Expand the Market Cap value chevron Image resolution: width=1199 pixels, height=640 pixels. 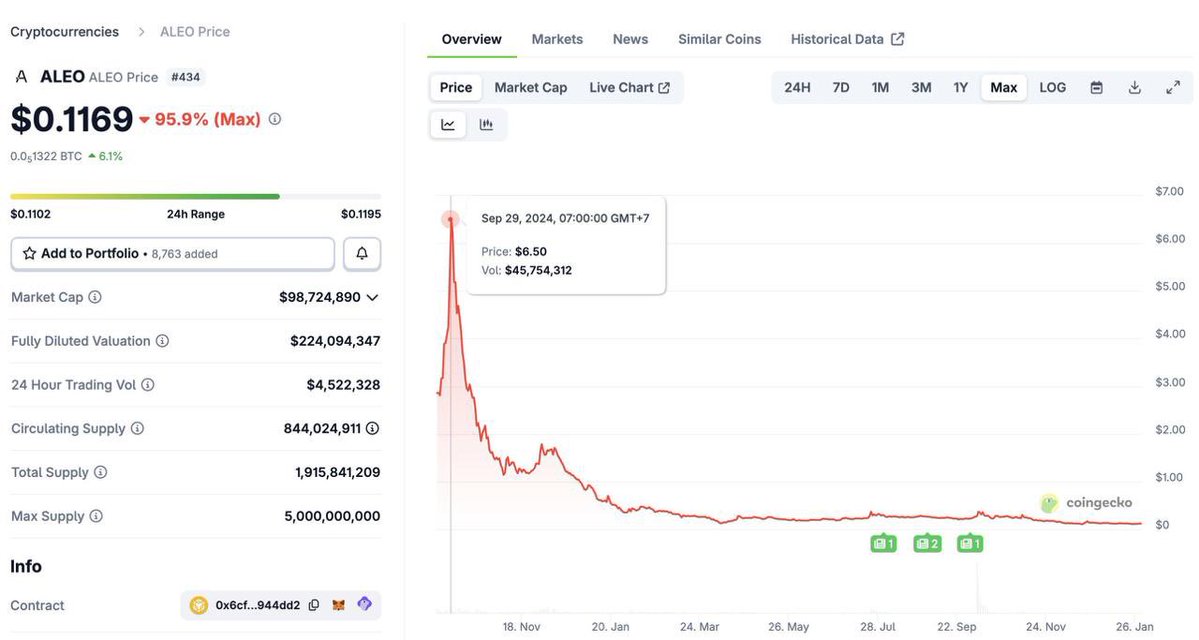pyautogui.click(x=373, y=297)
